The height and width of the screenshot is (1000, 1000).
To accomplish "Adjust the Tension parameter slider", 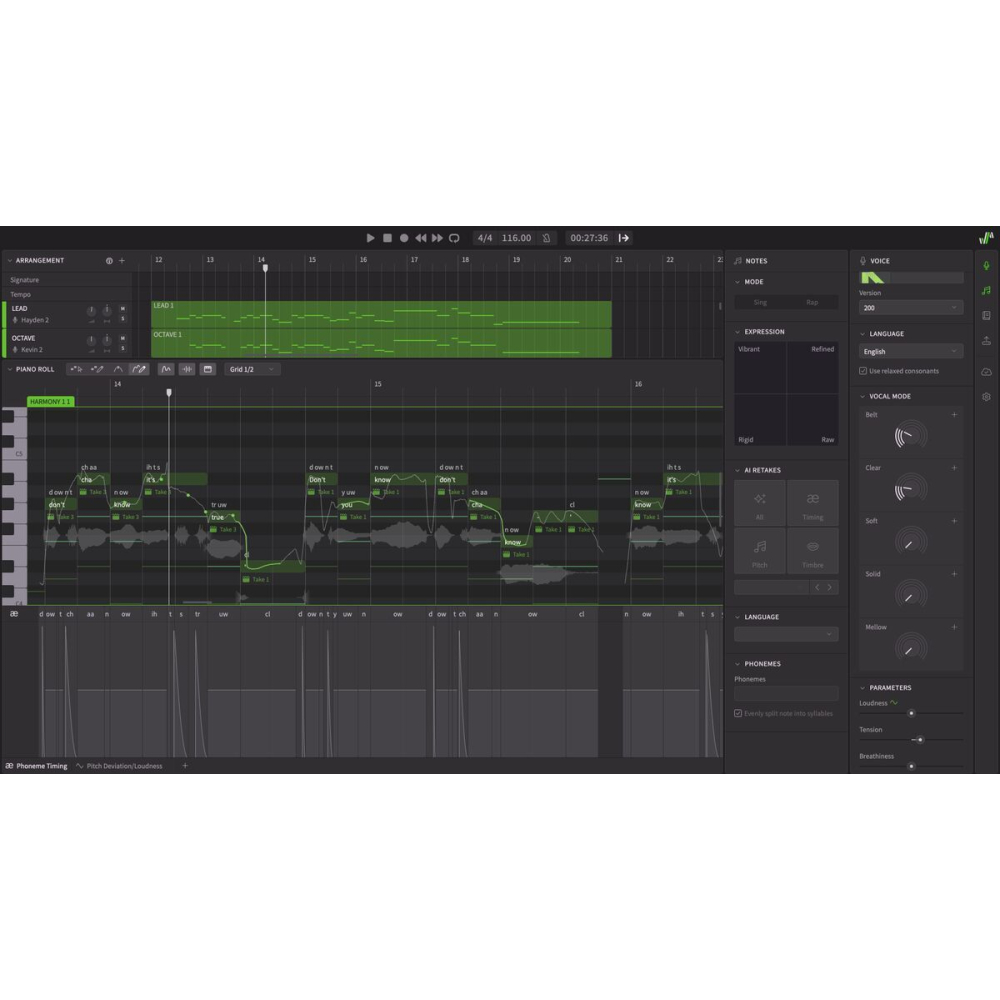I will (x=918, y=740).
